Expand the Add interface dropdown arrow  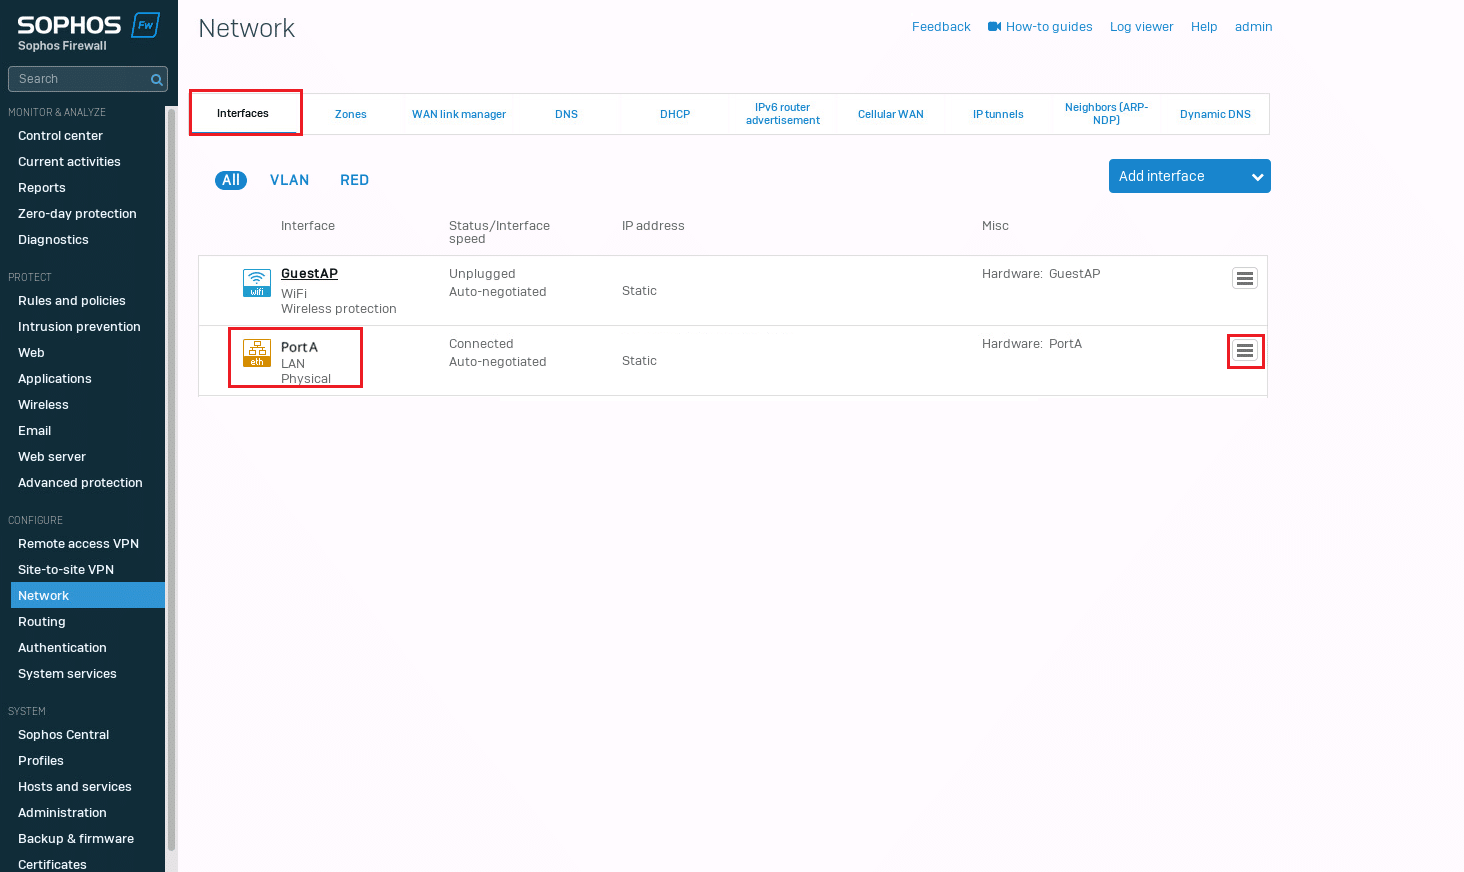point(1257,177)
